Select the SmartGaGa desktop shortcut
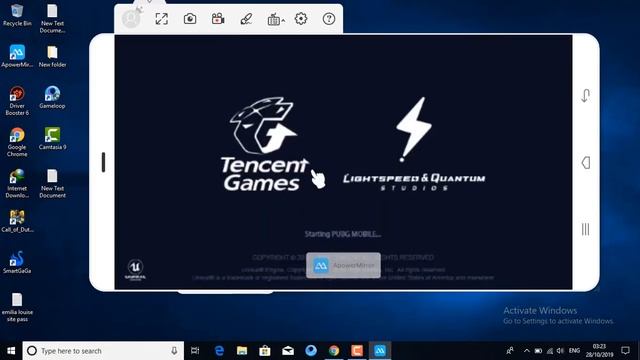640x360 pixels. [x=17, y=262]
